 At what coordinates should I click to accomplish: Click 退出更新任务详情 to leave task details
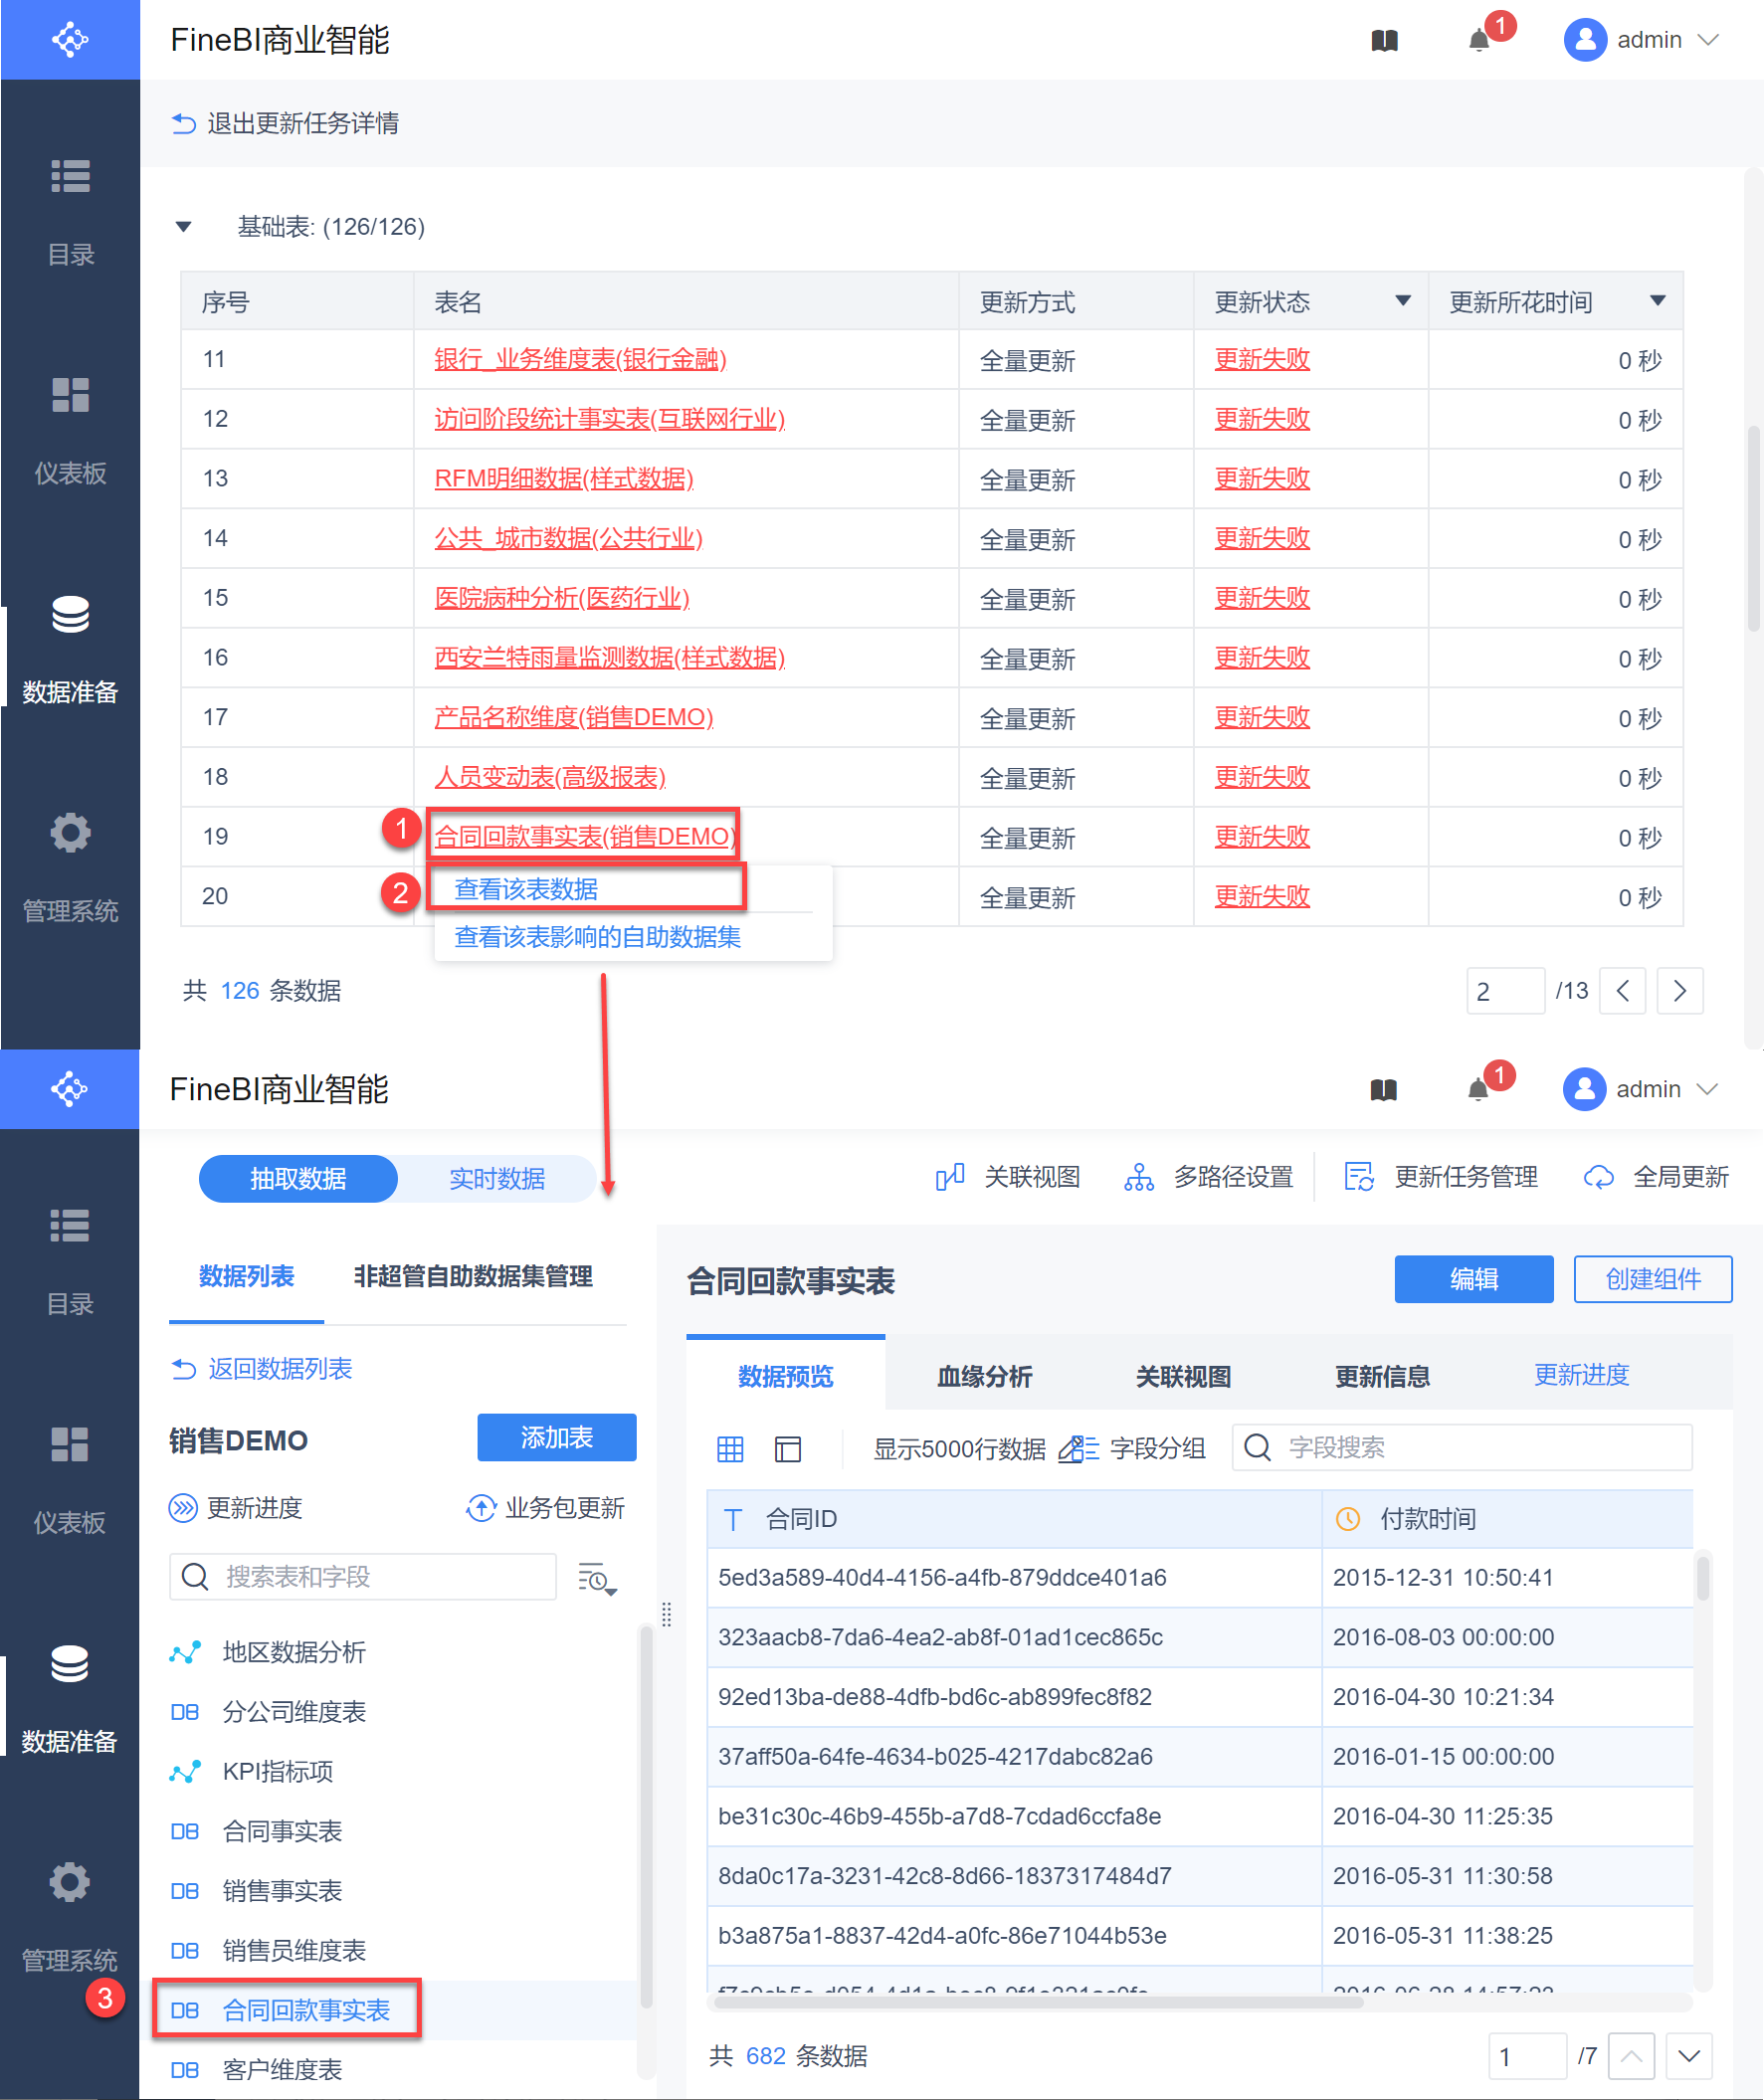pos(285,123)
